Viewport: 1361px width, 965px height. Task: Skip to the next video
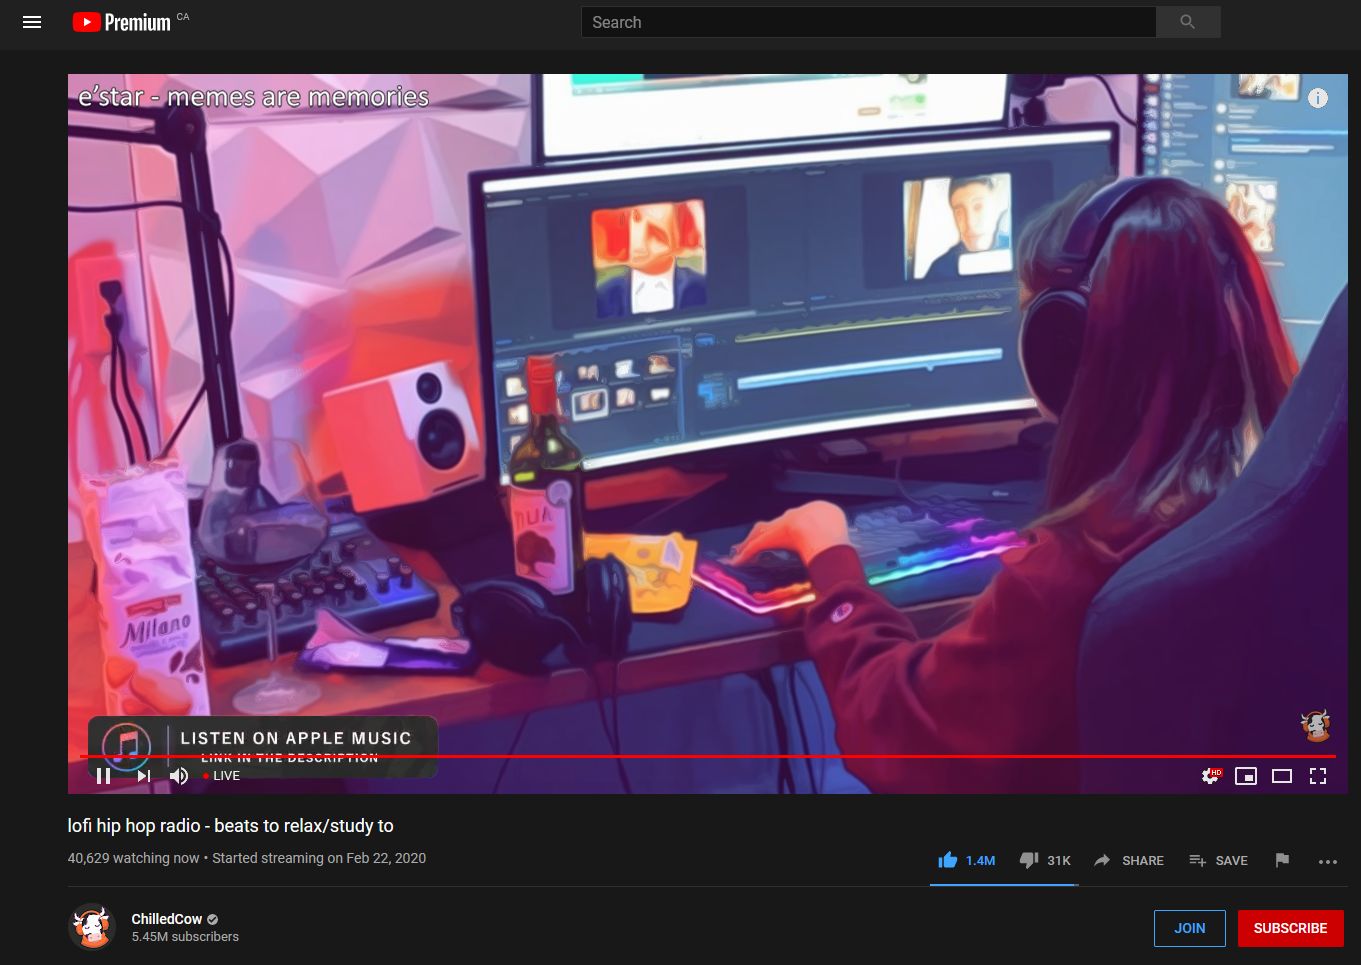pos(144,776)
